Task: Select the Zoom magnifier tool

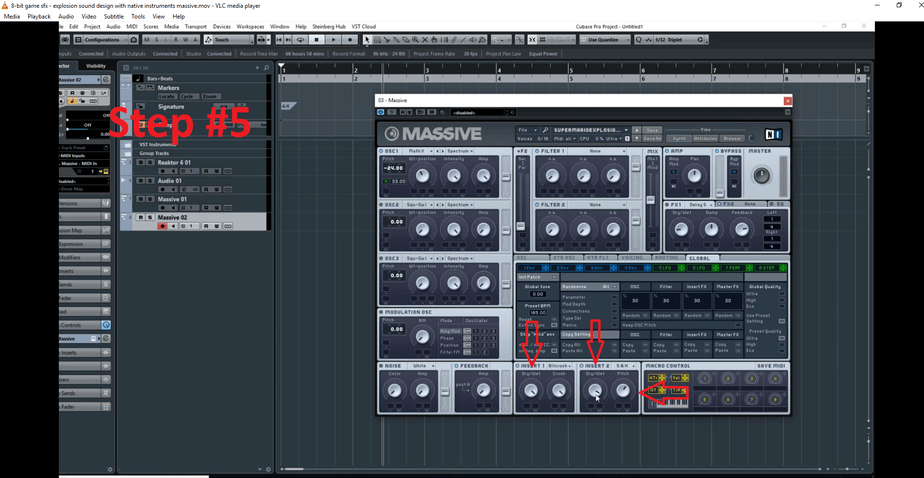Action: pos(415,39)
